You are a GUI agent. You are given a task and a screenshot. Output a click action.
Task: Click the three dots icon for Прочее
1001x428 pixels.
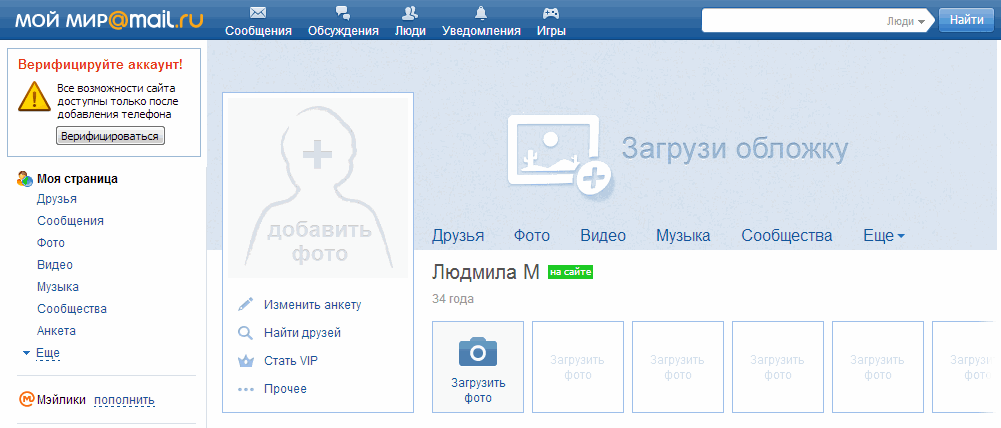click(x=246, y=389)
